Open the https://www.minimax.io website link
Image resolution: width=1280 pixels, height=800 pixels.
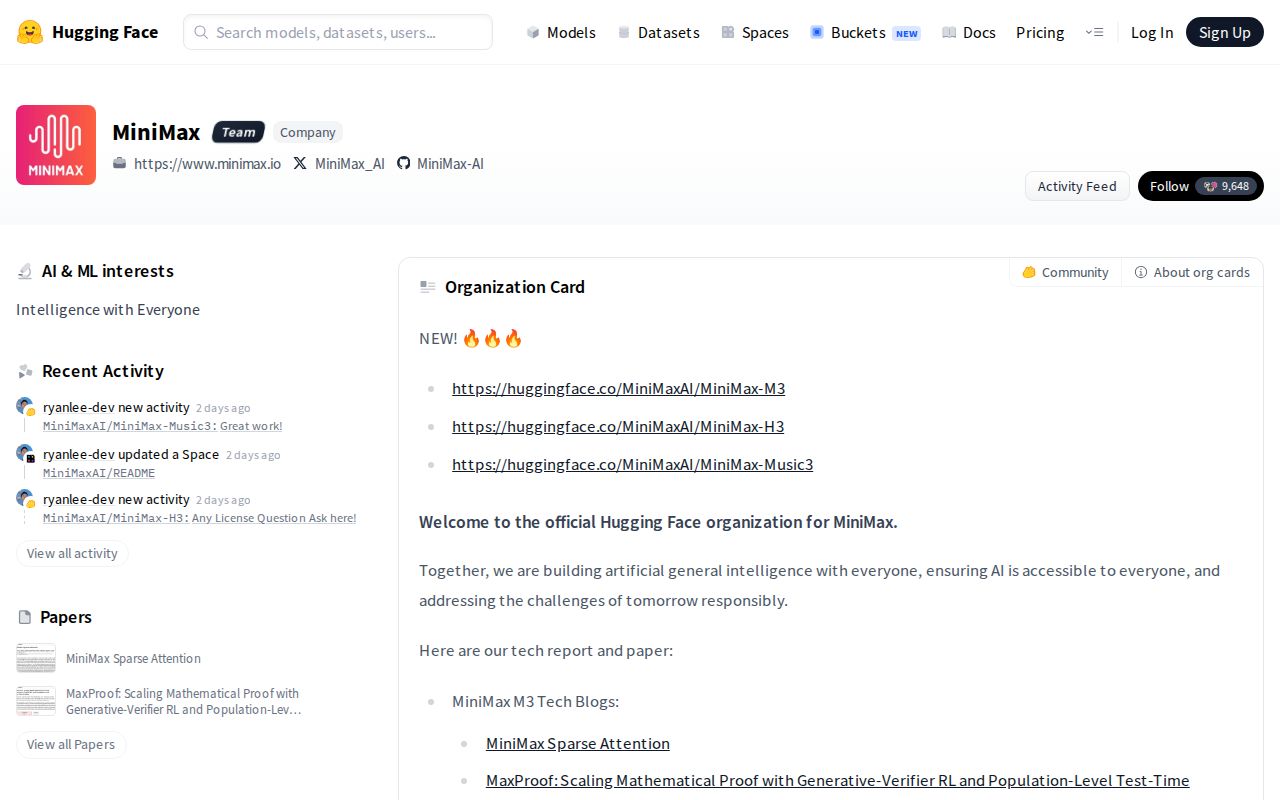pos(207,163)
